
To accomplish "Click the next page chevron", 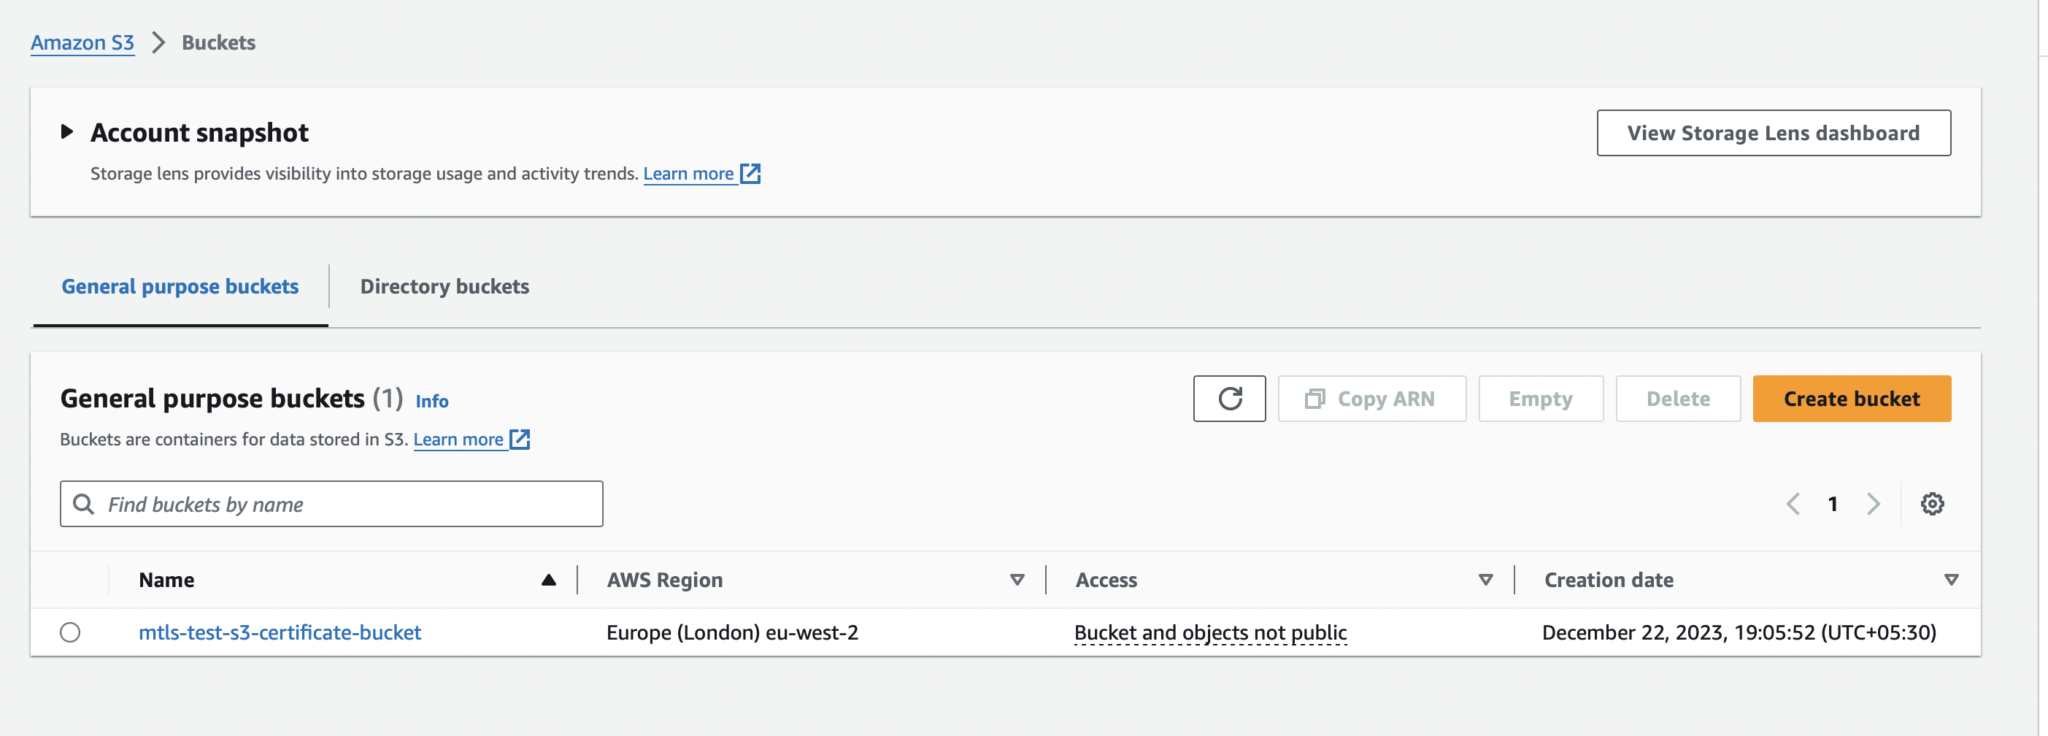I will 1874,503.
